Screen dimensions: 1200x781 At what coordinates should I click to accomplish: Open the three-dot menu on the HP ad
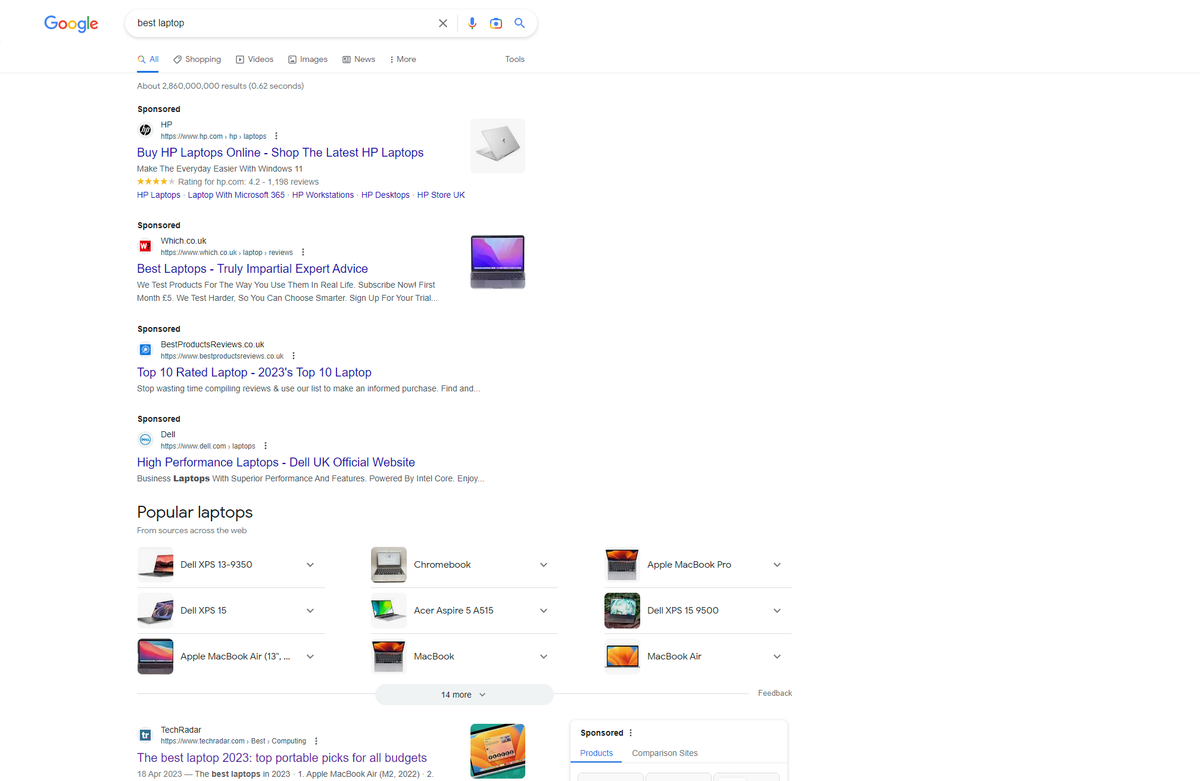click(x=276, y=135)
